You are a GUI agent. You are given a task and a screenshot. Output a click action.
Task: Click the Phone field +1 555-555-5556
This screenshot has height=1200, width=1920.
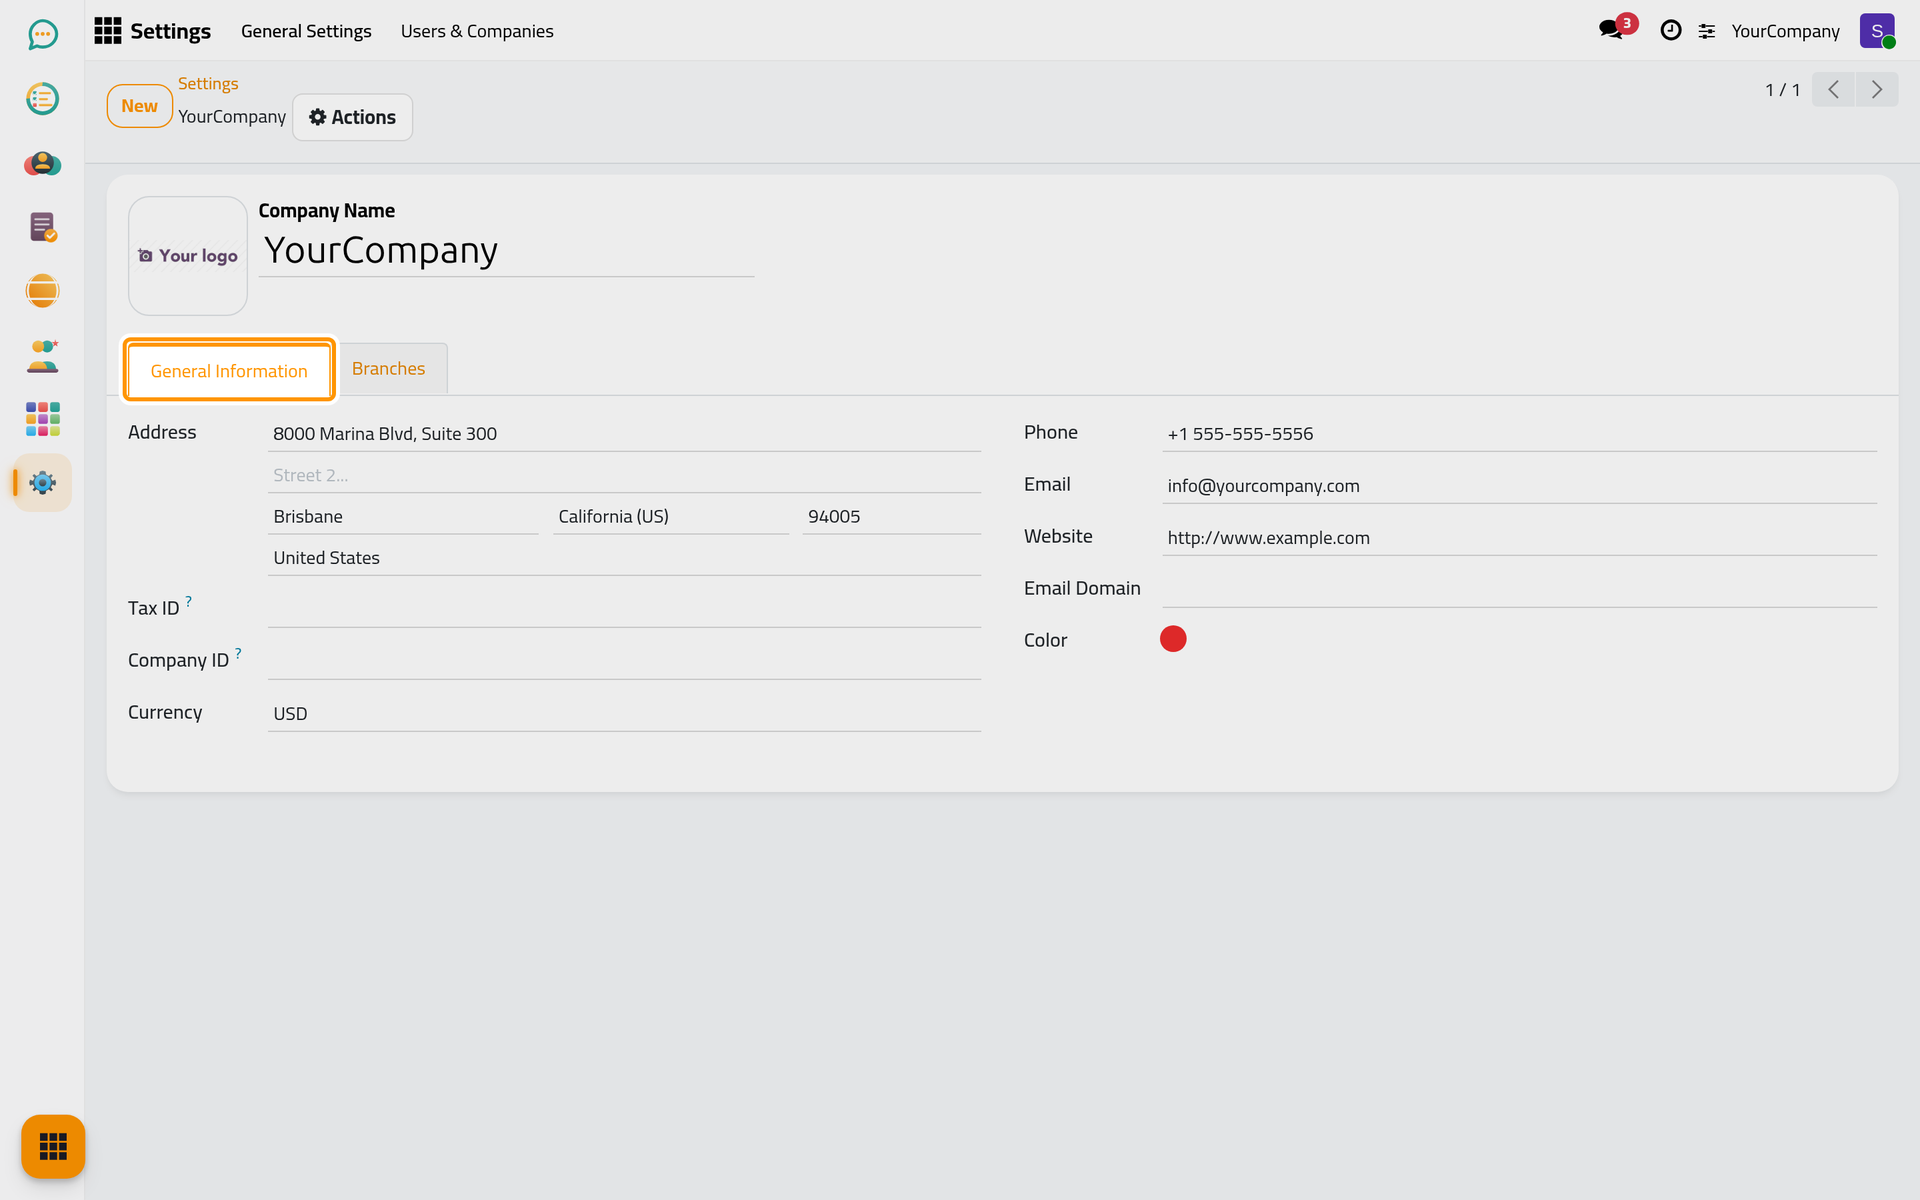(1519, 434)
